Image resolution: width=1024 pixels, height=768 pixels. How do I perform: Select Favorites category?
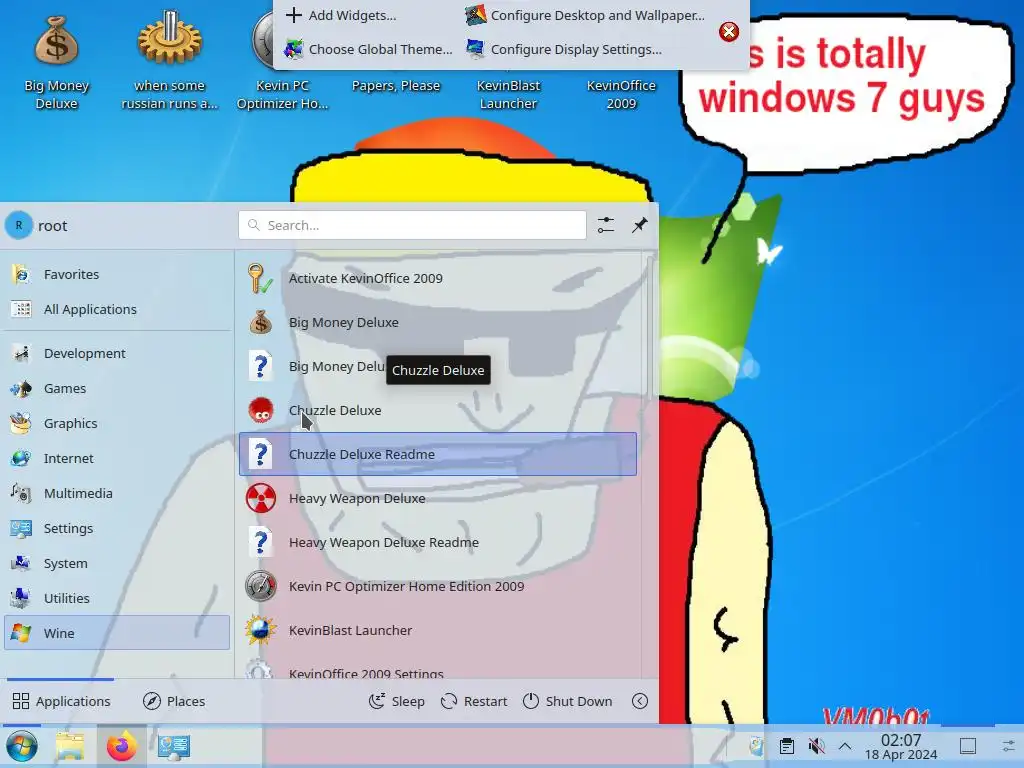point(117,274)
